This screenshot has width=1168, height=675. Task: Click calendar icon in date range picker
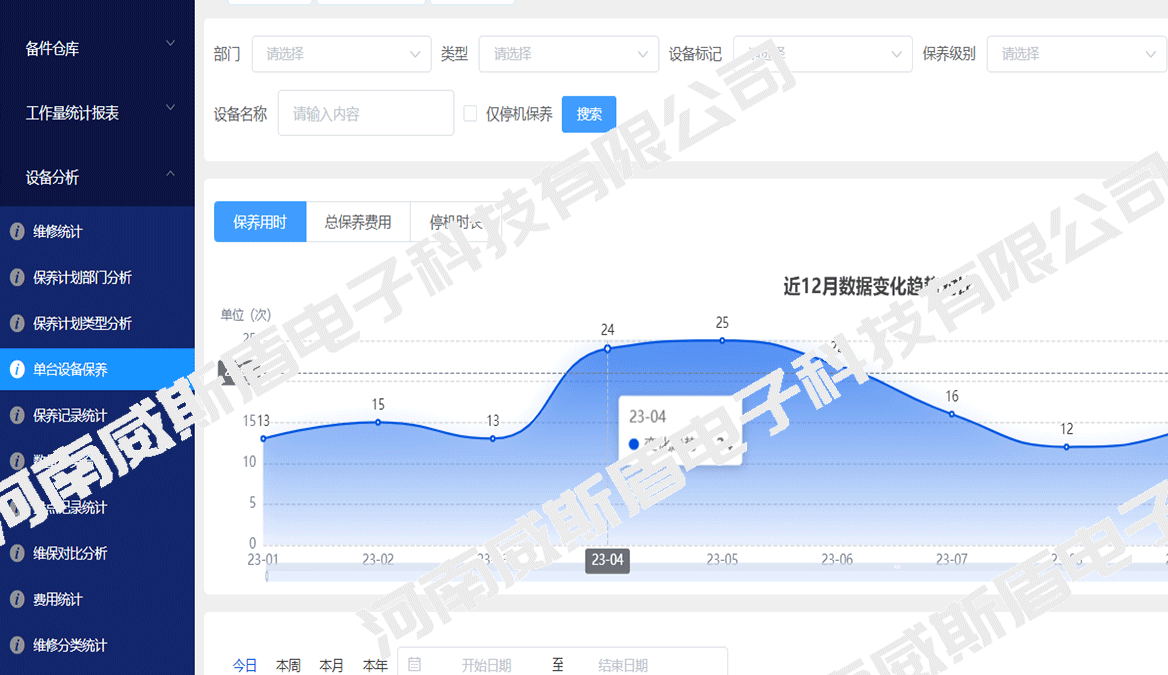pos(415,664)
